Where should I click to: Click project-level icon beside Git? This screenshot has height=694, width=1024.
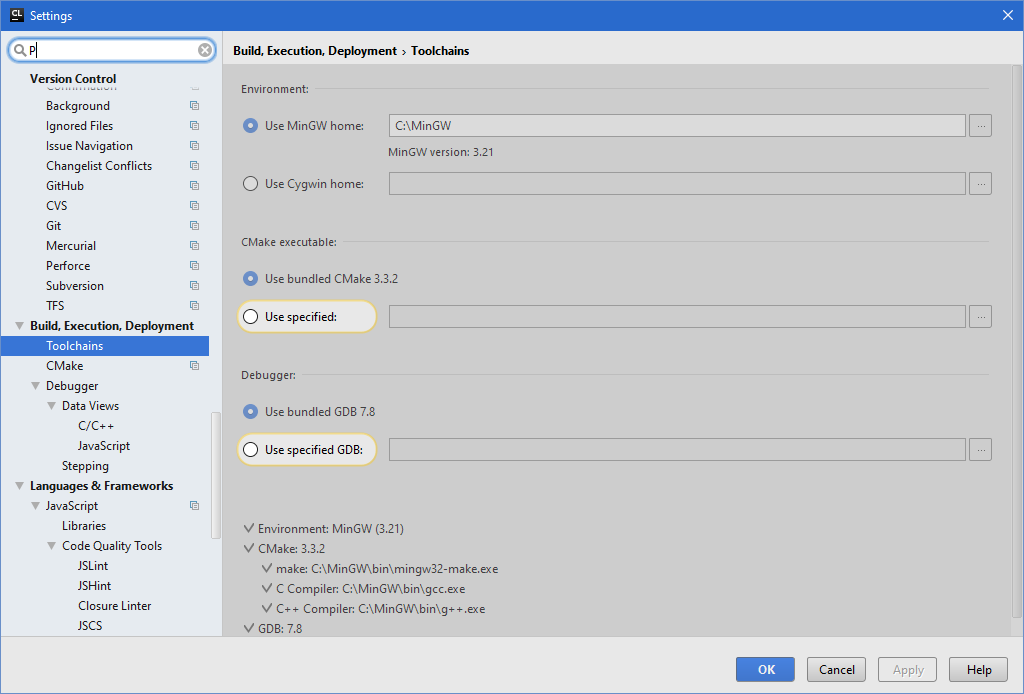194,225
